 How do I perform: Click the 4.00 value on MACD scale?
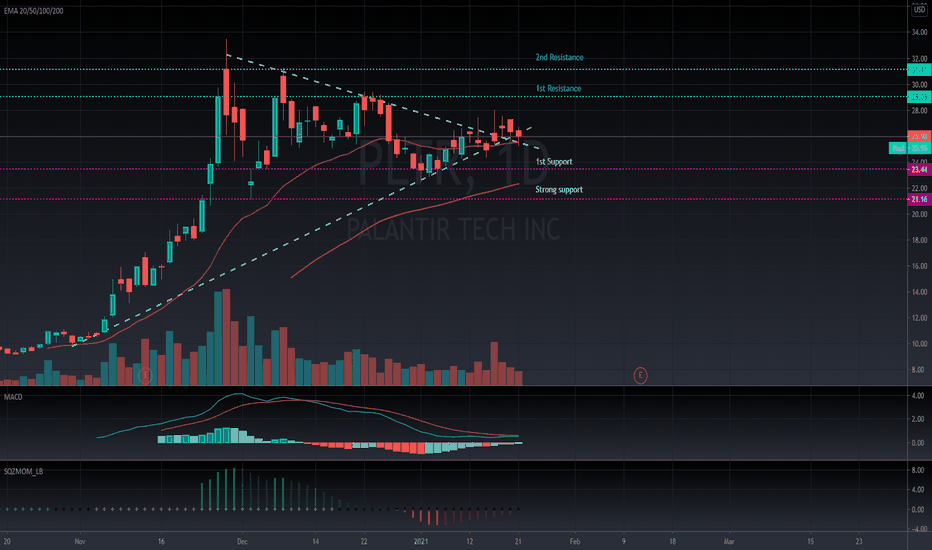pyautogui.click(x=918, y=395)
